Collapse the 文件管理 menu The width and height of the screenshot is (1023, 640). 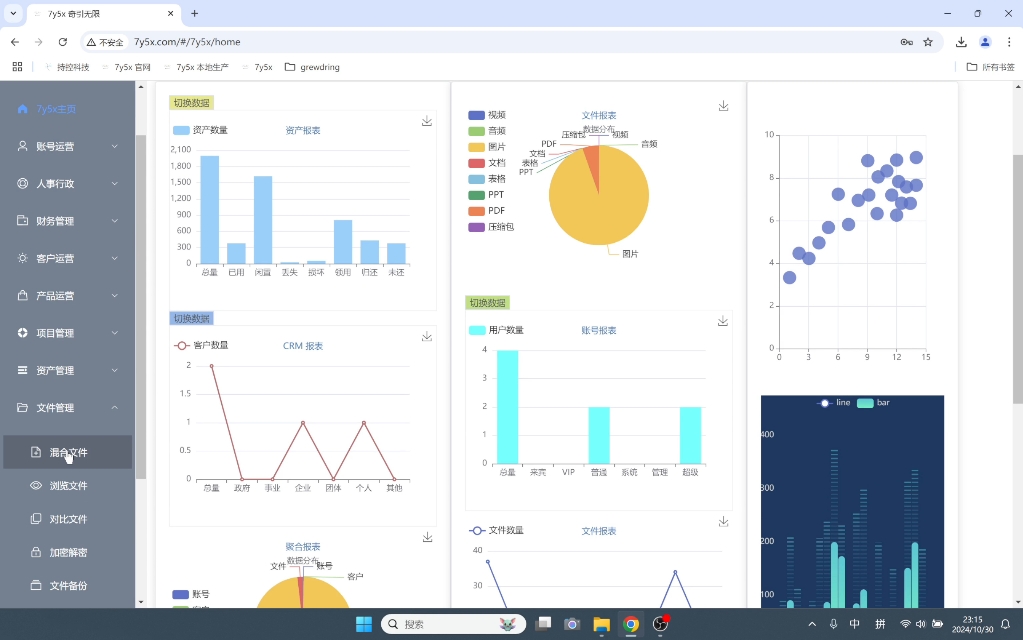tap(68, 408)
